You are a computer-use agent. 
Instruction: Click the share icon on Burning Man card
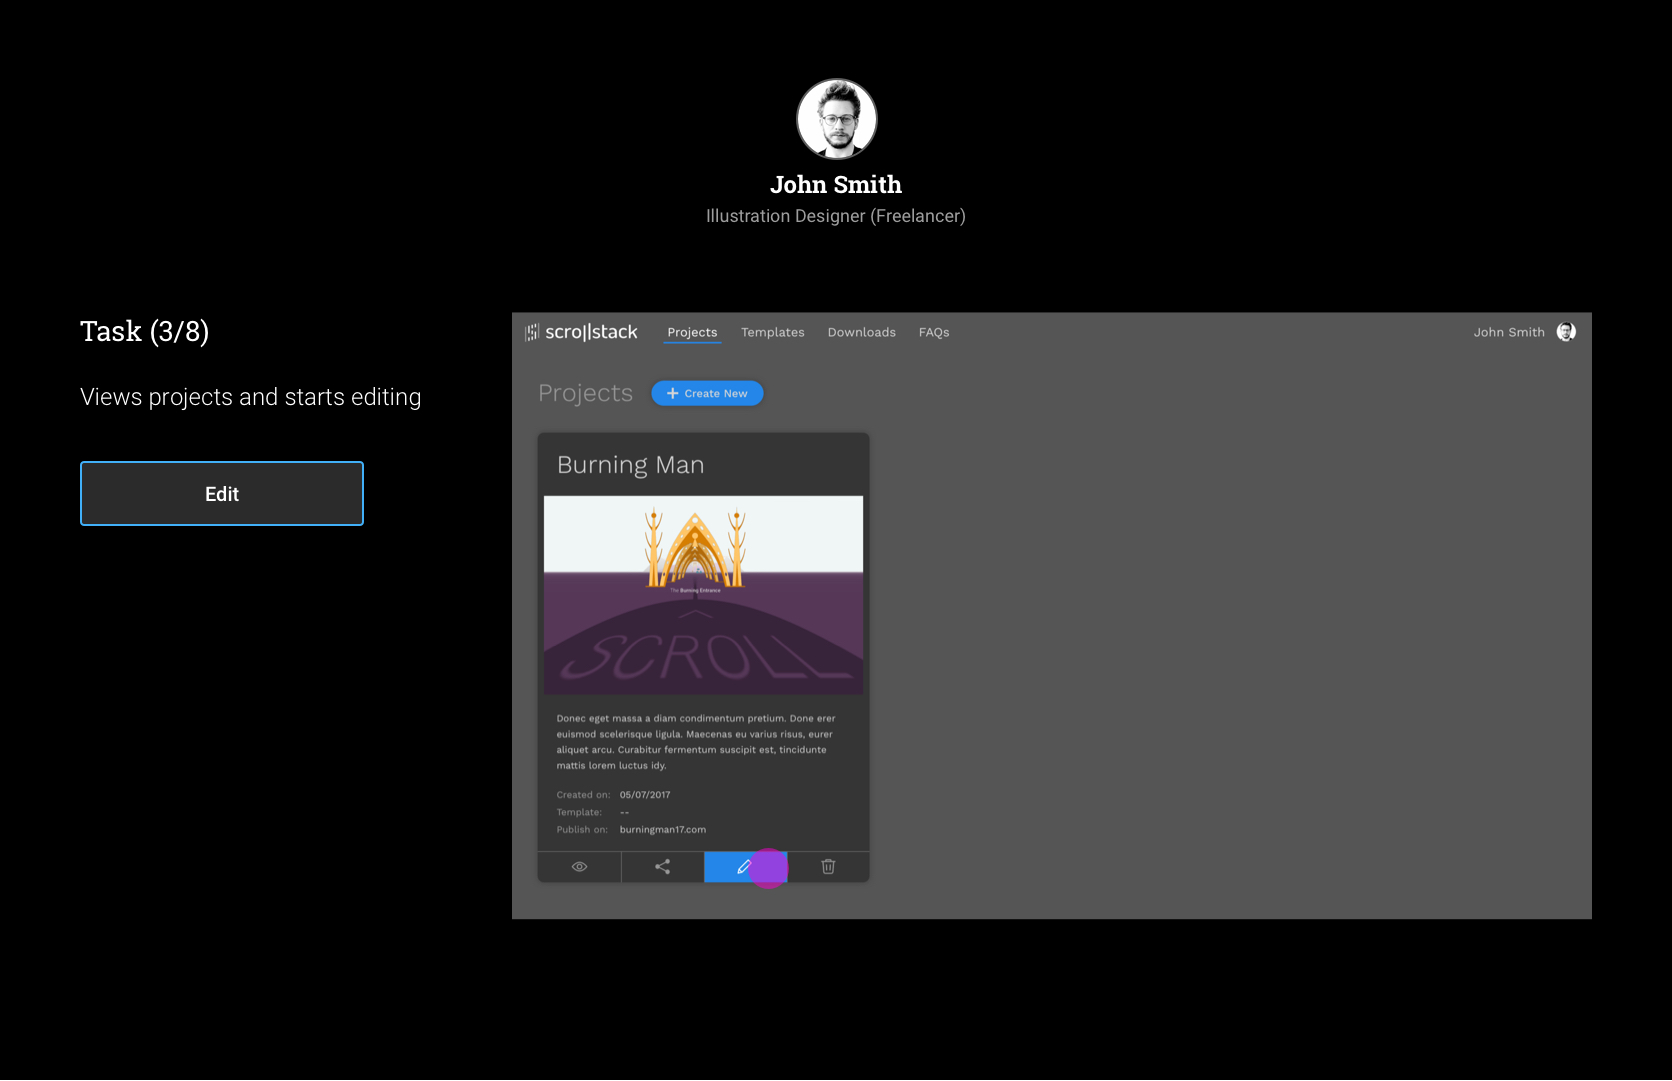pos(662,867)
